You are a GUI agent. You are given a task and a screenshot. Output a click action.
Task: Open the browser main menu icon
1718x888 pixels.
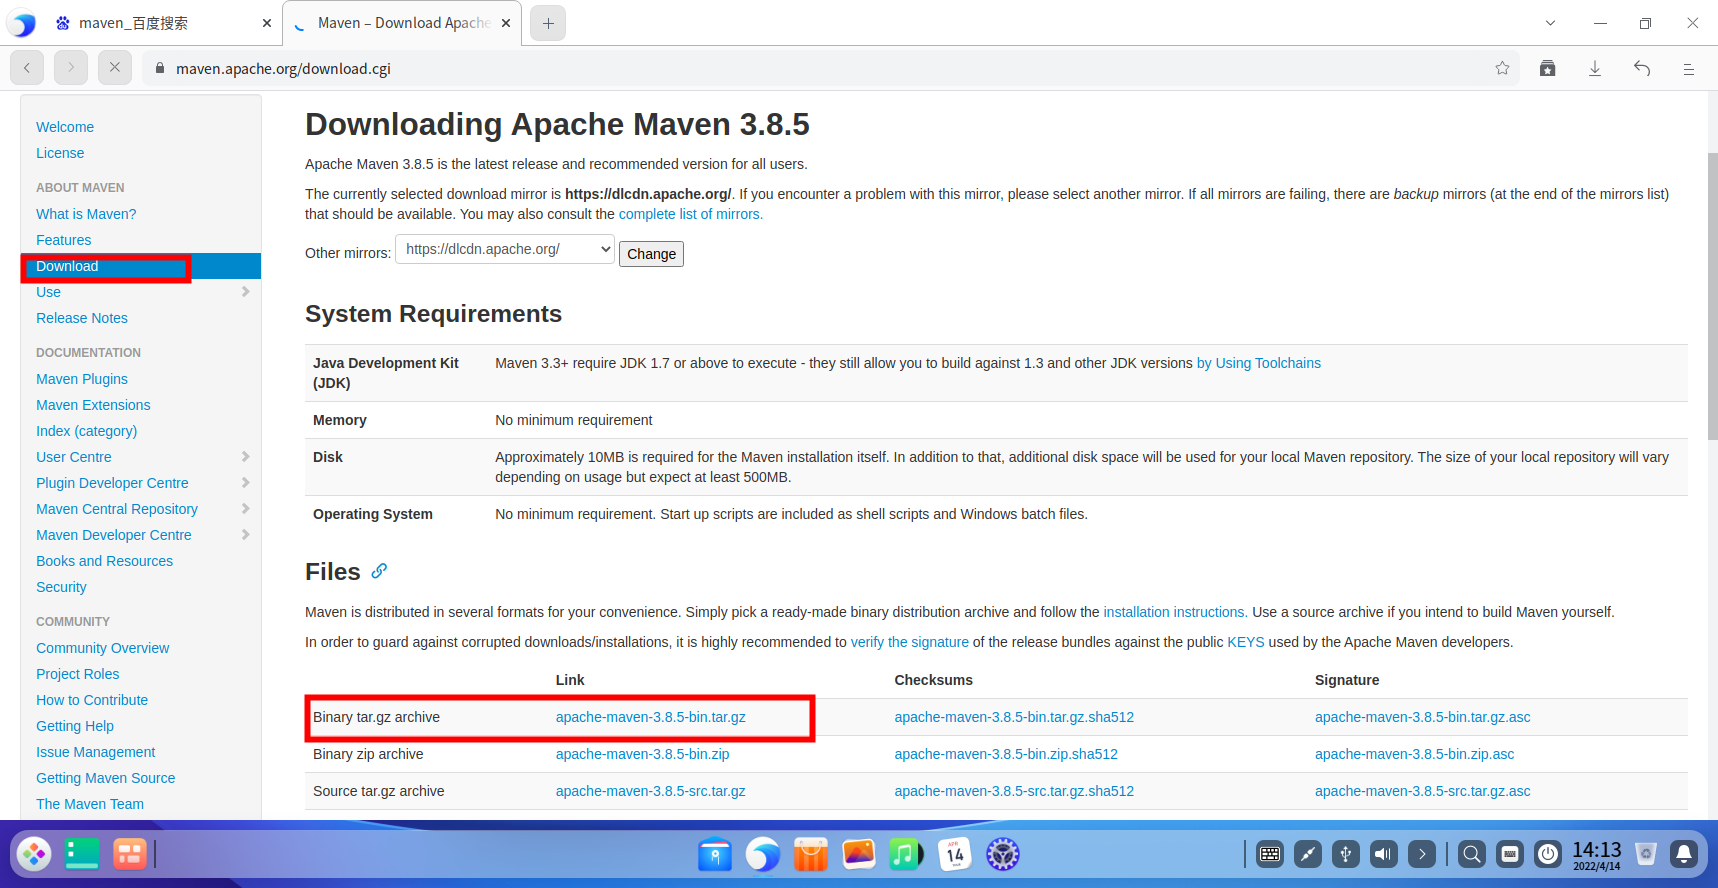point(1688,68)
